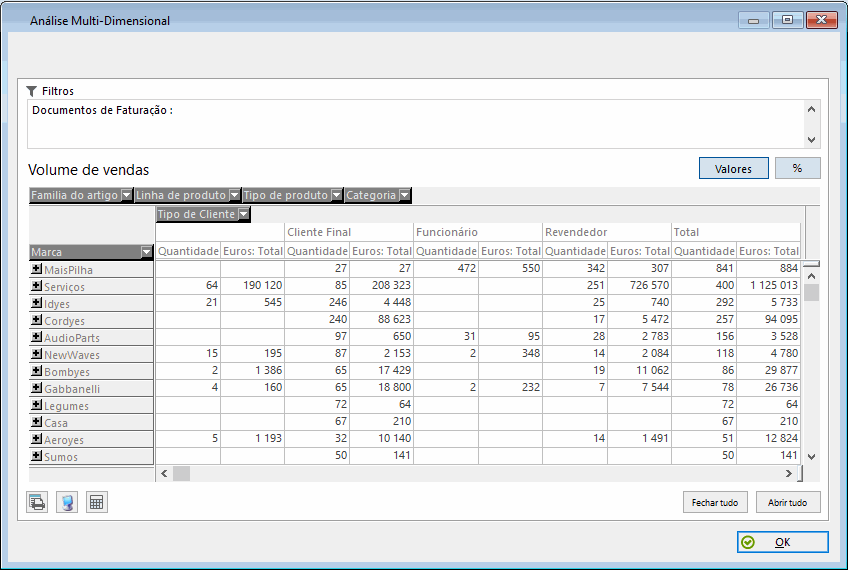848x570 pixels.
Task: Click the Filtros funnel icon
Action: (x=32, y=91)
